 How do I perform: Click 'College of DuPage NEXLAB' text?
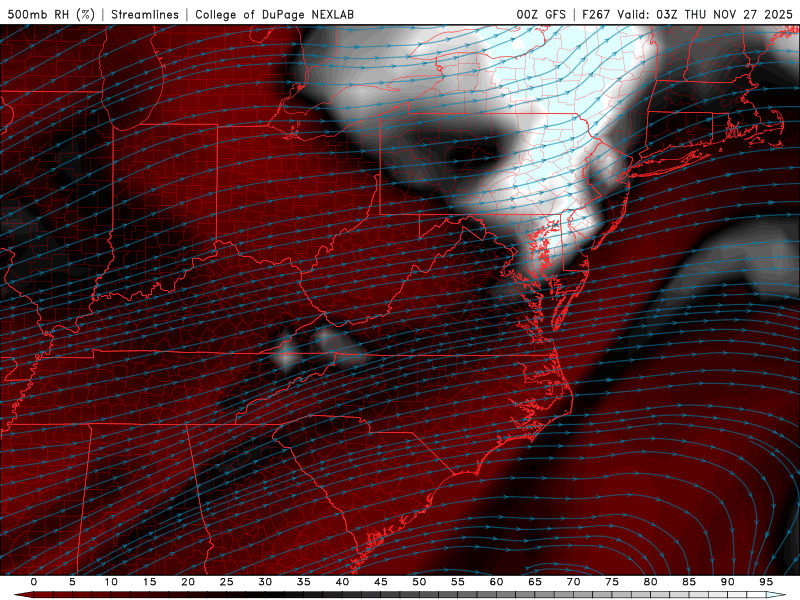click(274, 14)
